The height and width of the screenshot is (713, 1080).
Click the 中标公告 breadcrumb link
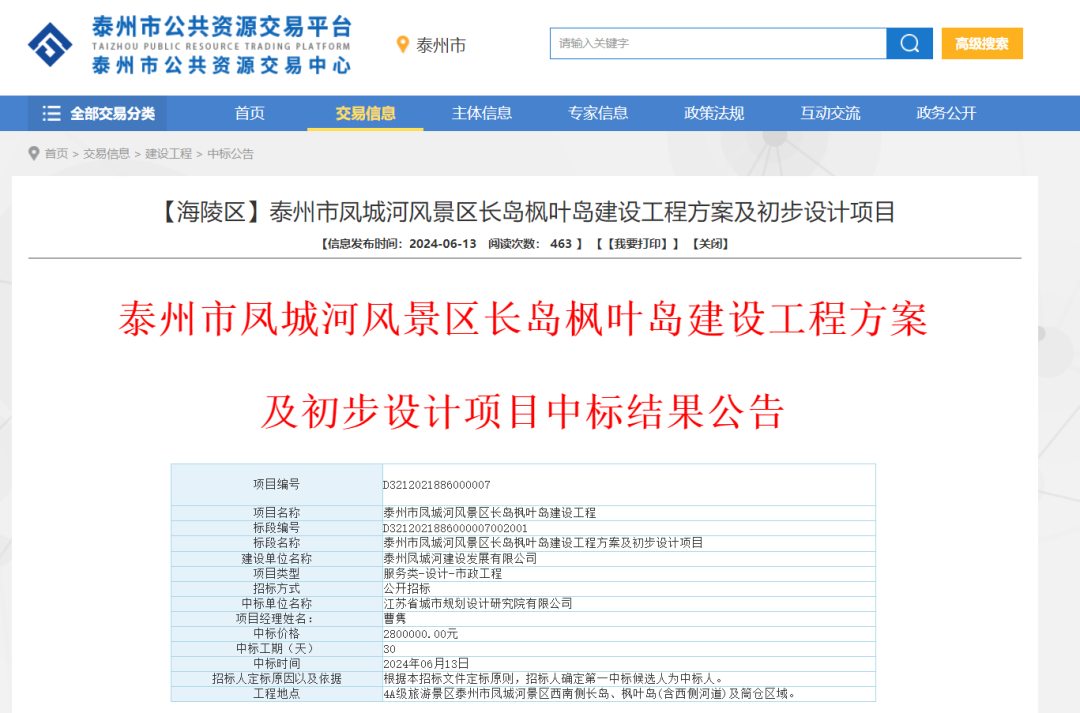pos(230,154)
